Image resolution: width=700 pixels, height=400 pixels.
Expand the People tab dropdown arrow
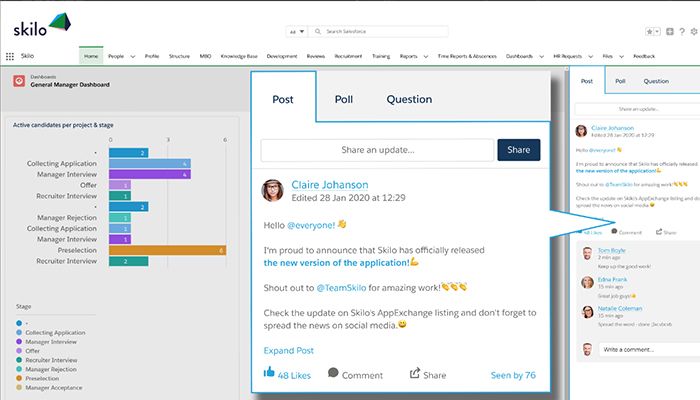click(x=133, y=57)
